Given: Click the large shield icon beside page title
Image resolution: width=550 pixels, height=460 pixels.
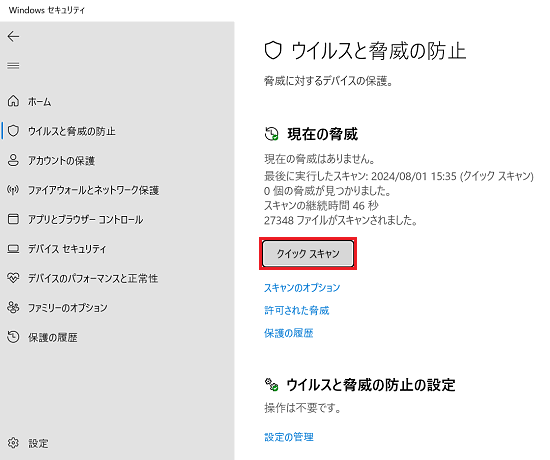Looking at the screenshot, I should tap(273, 51).
